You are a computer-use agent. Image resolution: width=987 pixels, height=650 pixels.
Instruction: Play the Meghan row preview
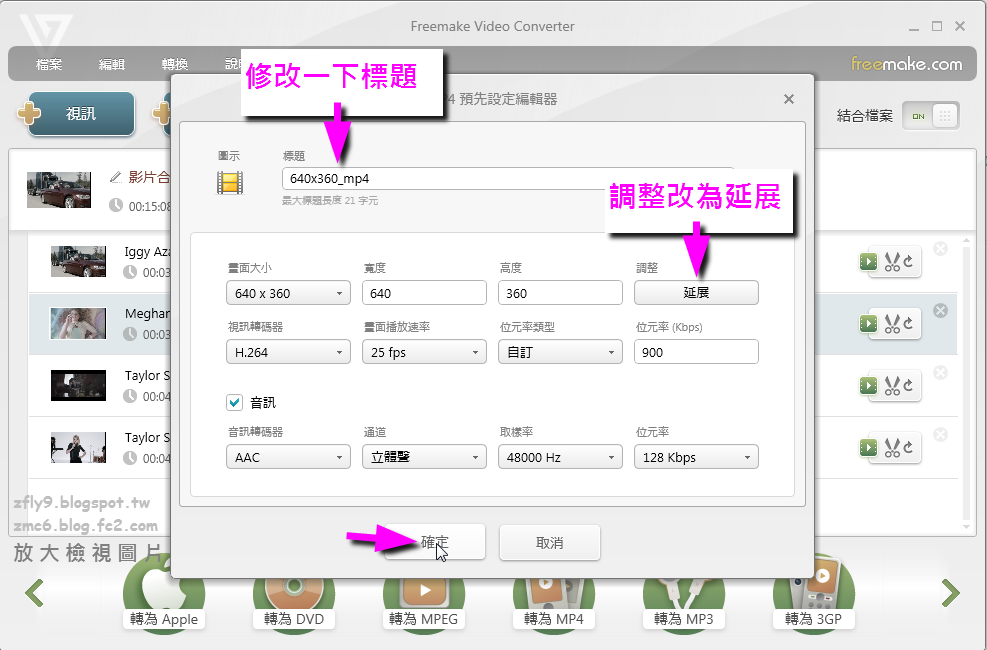tap(869, 323)
